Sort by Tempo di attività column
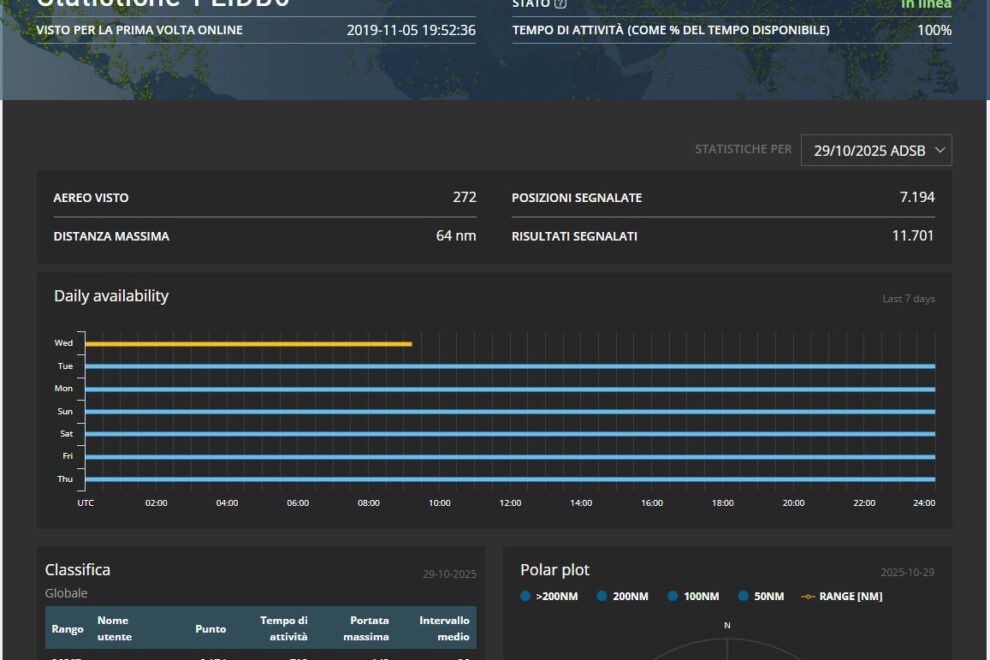The image size is (990, 660). click(x=284, y=628)
